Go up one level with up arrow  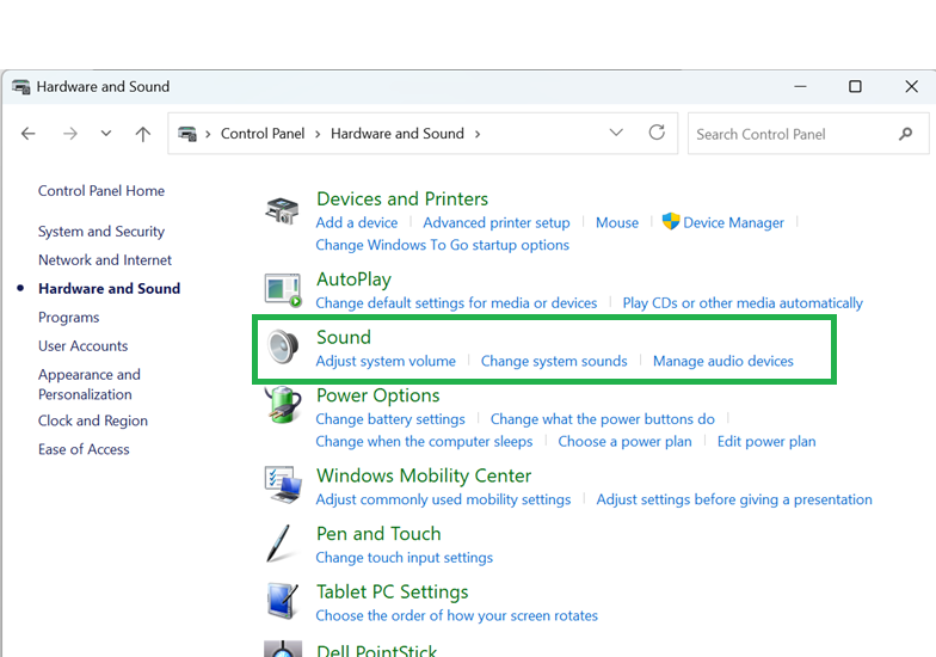(143, 134)
